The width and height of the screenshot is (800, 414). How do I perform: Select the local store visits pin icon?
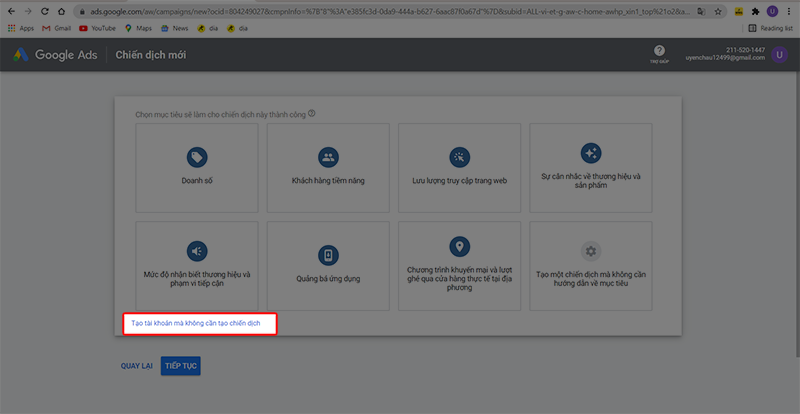459,246
